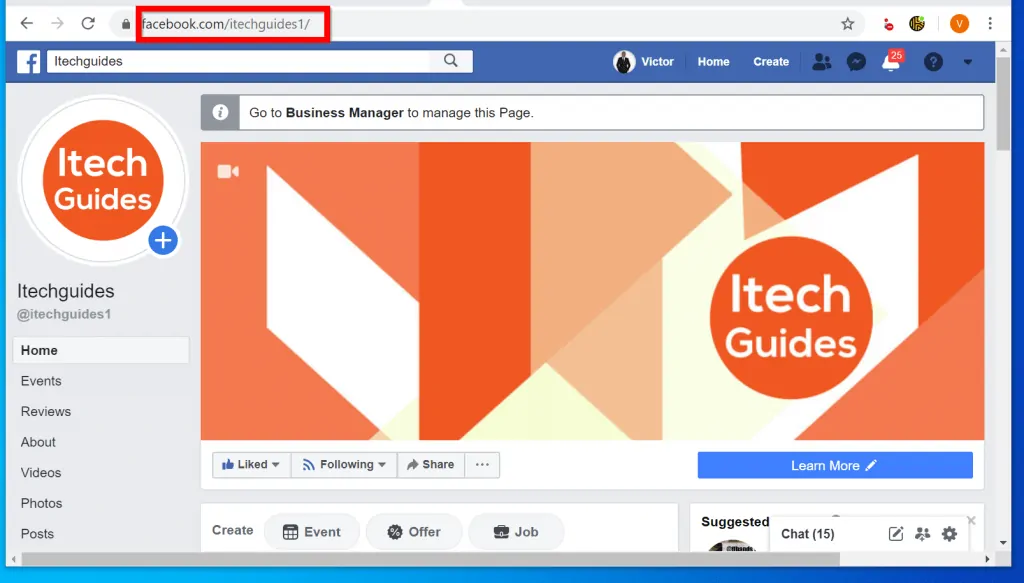The image size is (1024, 583).
Task: Click the Business Manager link in notice
Action: click(344, 113)
